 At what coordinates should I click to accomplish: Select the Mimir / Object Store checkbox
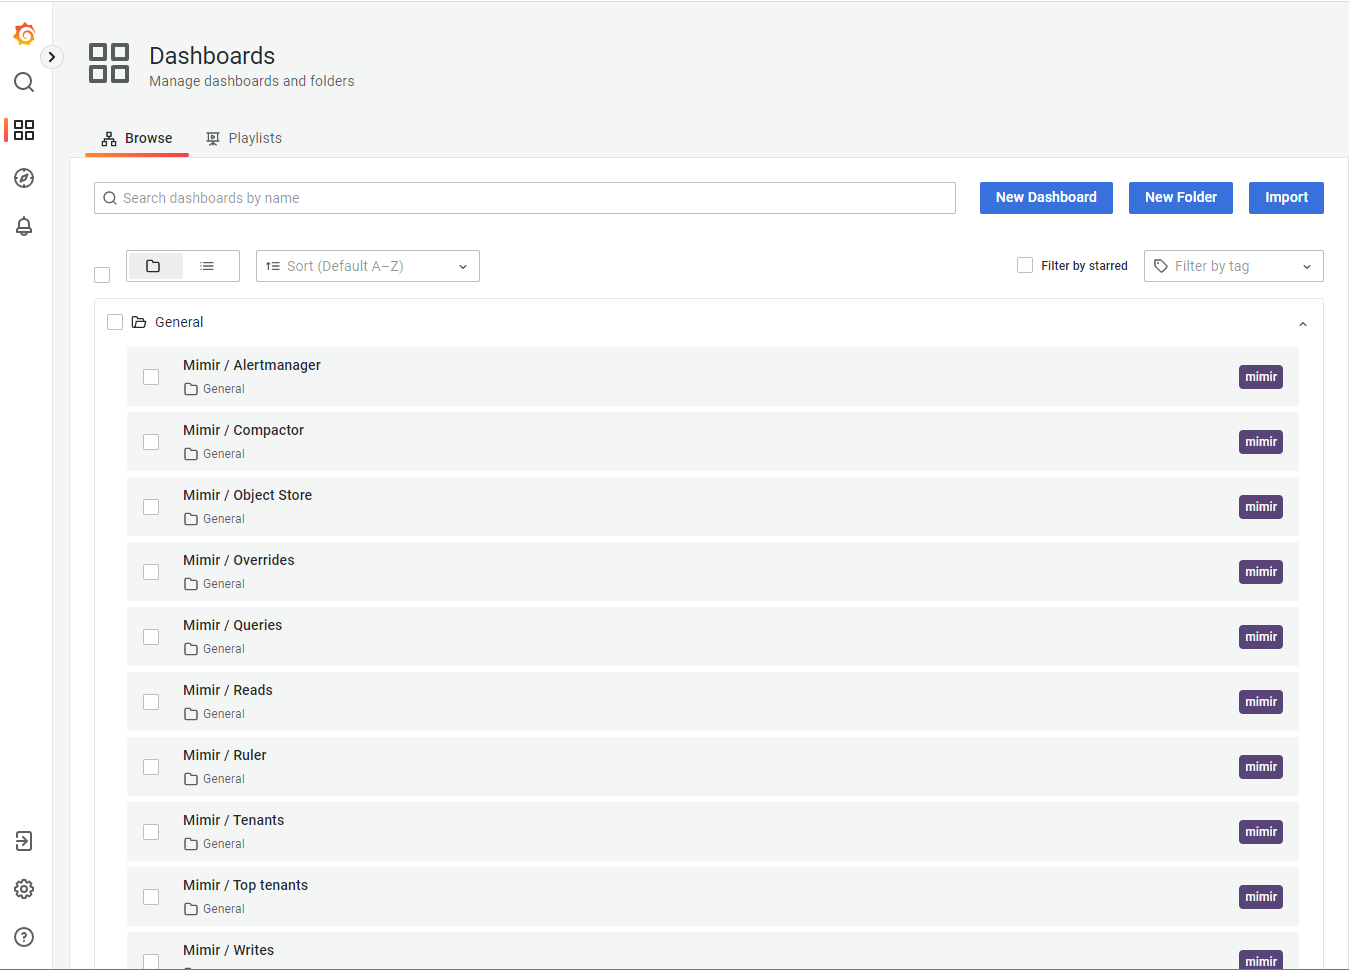(x=151, y=507)
